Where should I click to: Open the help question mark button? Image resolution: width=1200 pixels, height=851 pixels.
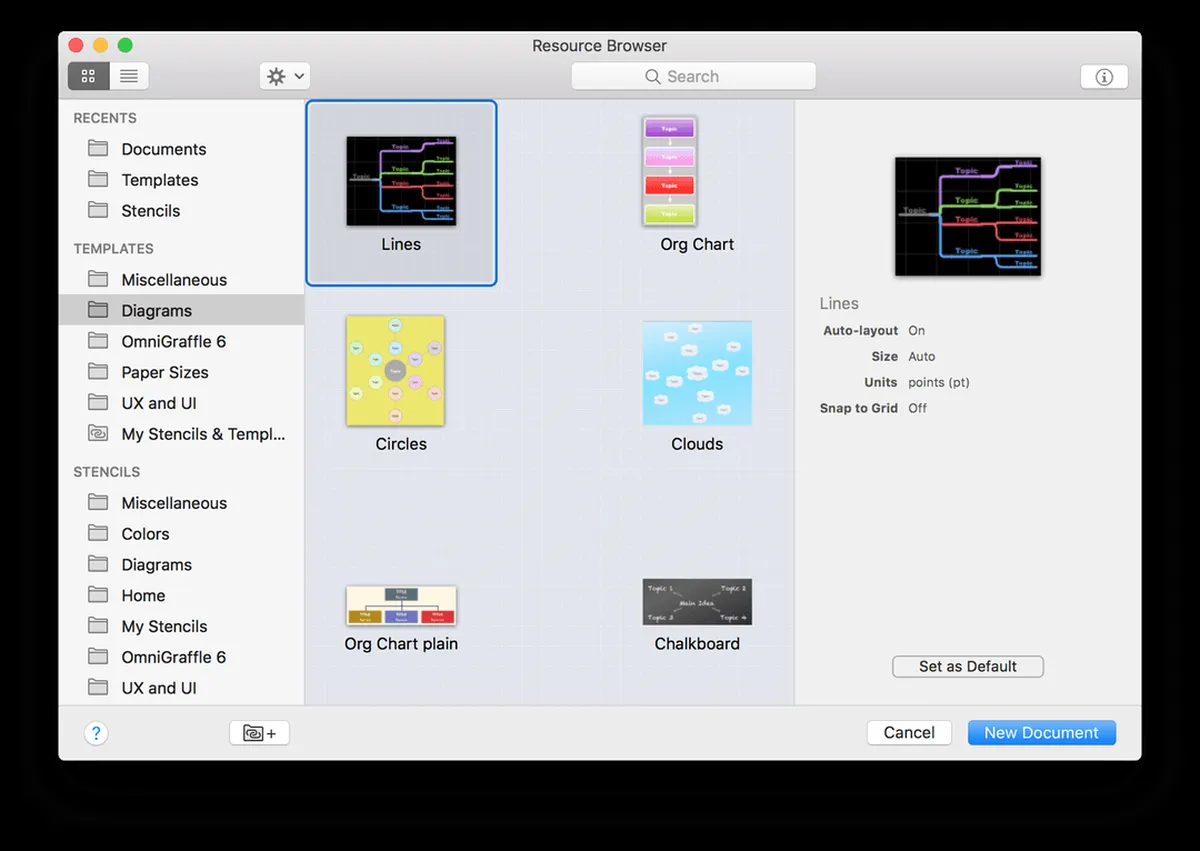[x=95, y=733]
